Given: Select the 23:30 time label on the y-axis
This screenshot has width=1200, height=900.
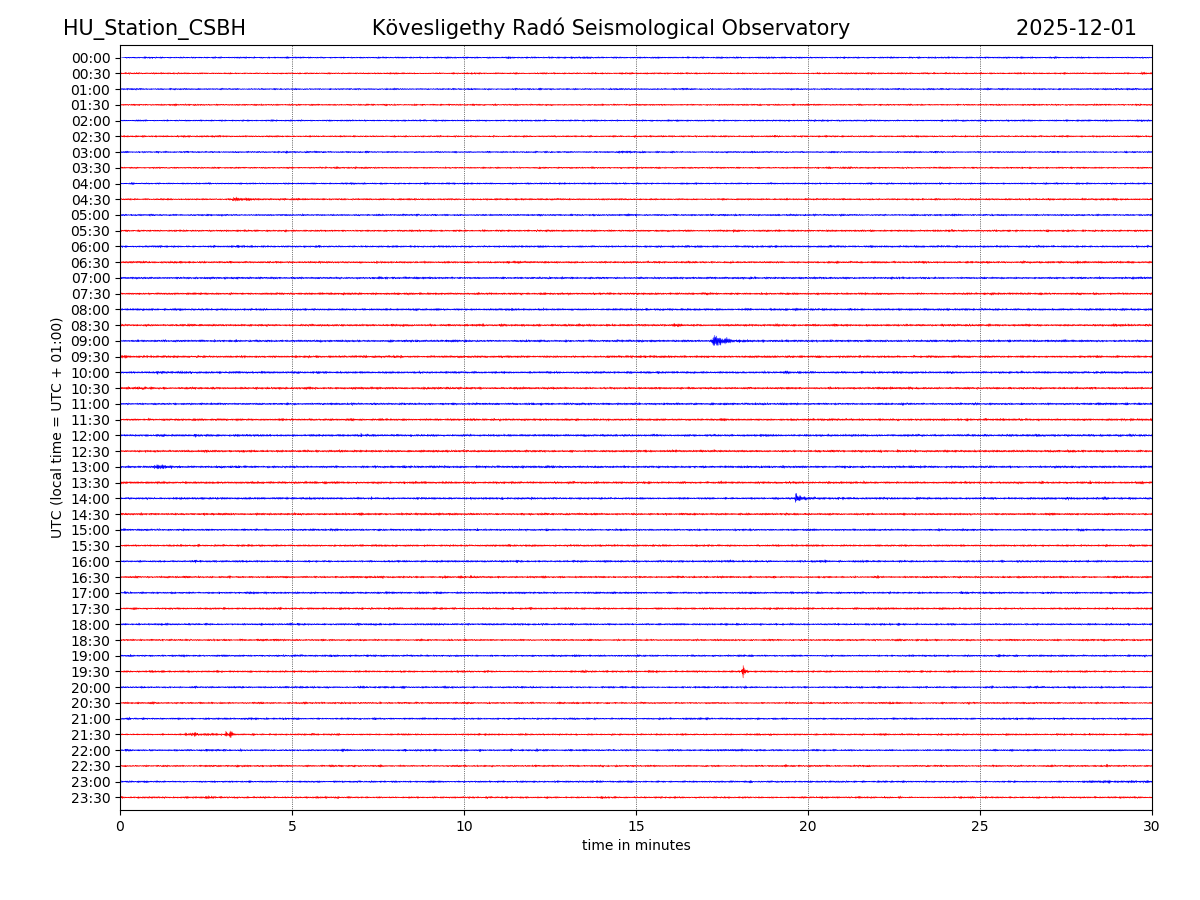Looking at the screenshot, I should (x=90, y=798).
